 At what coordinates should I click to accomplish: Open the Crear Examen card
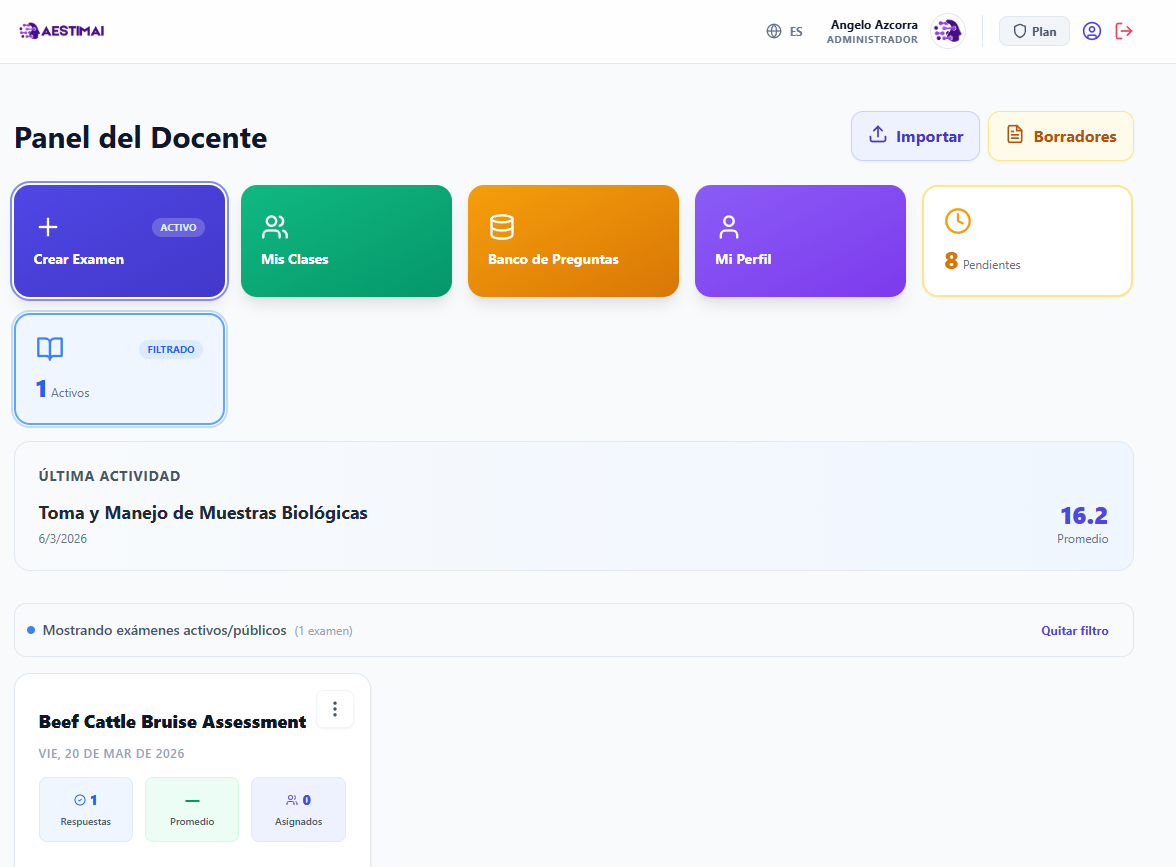point(120,241)
